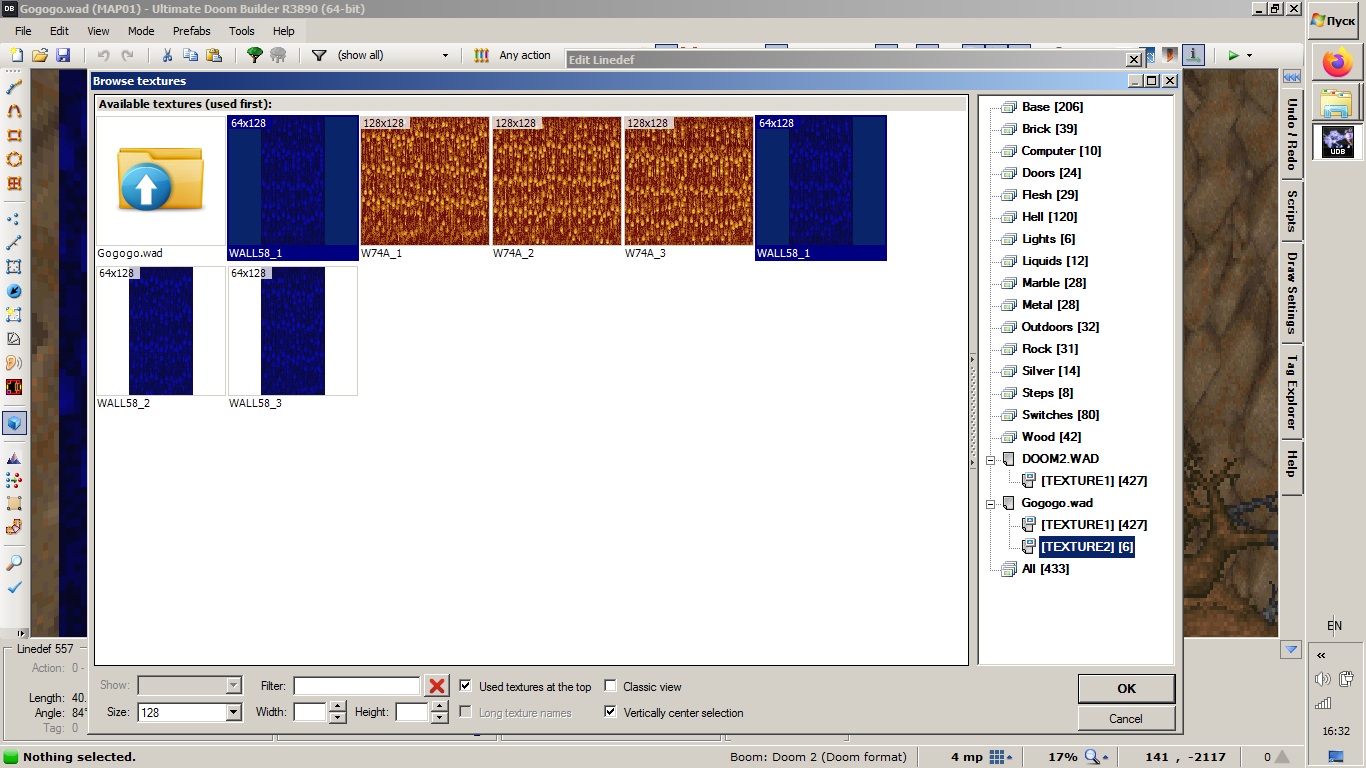Open the Tools menu

(x=242, y=31)
